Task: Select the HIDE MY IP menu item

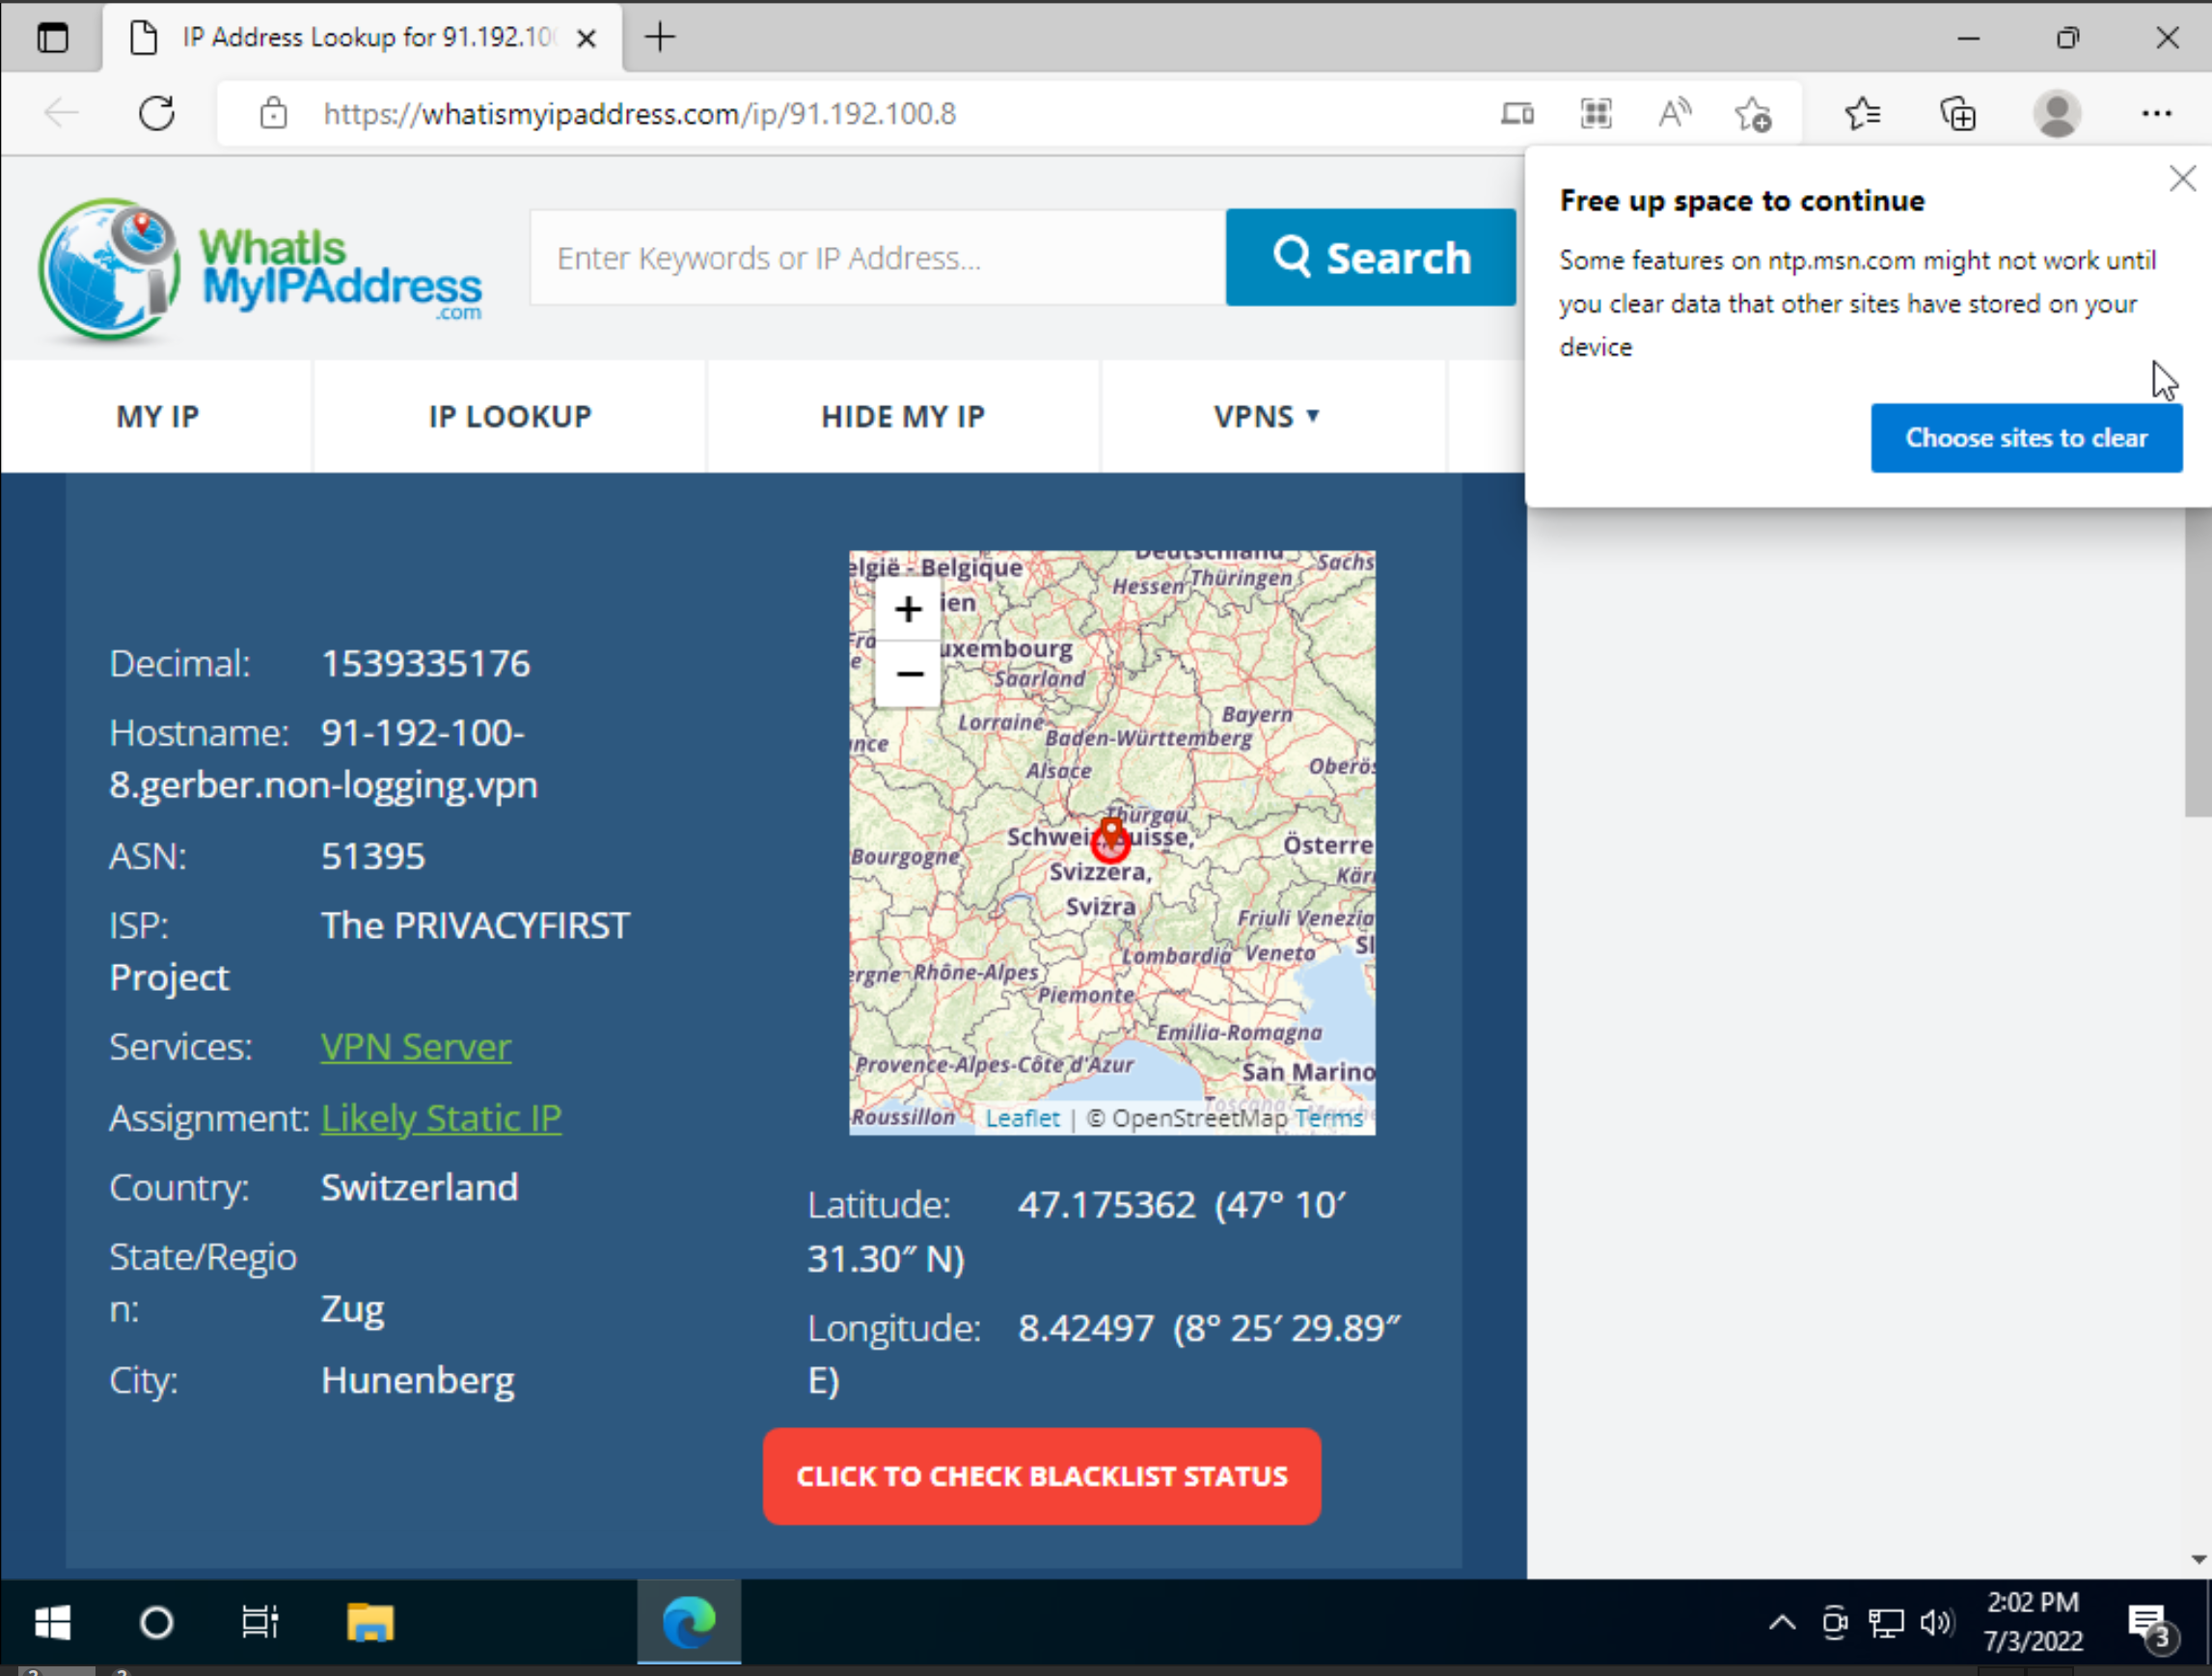Action: pos(903,416)
